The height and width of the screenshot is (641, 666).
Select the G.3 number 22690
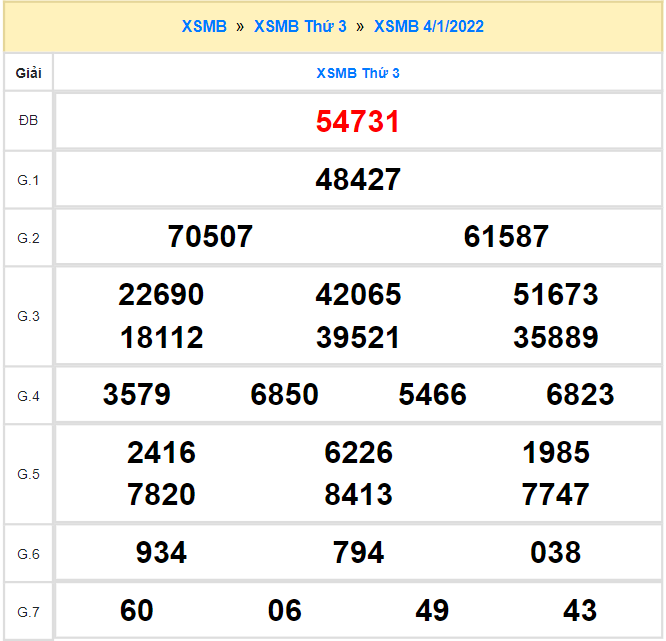[x=161, y=295]
